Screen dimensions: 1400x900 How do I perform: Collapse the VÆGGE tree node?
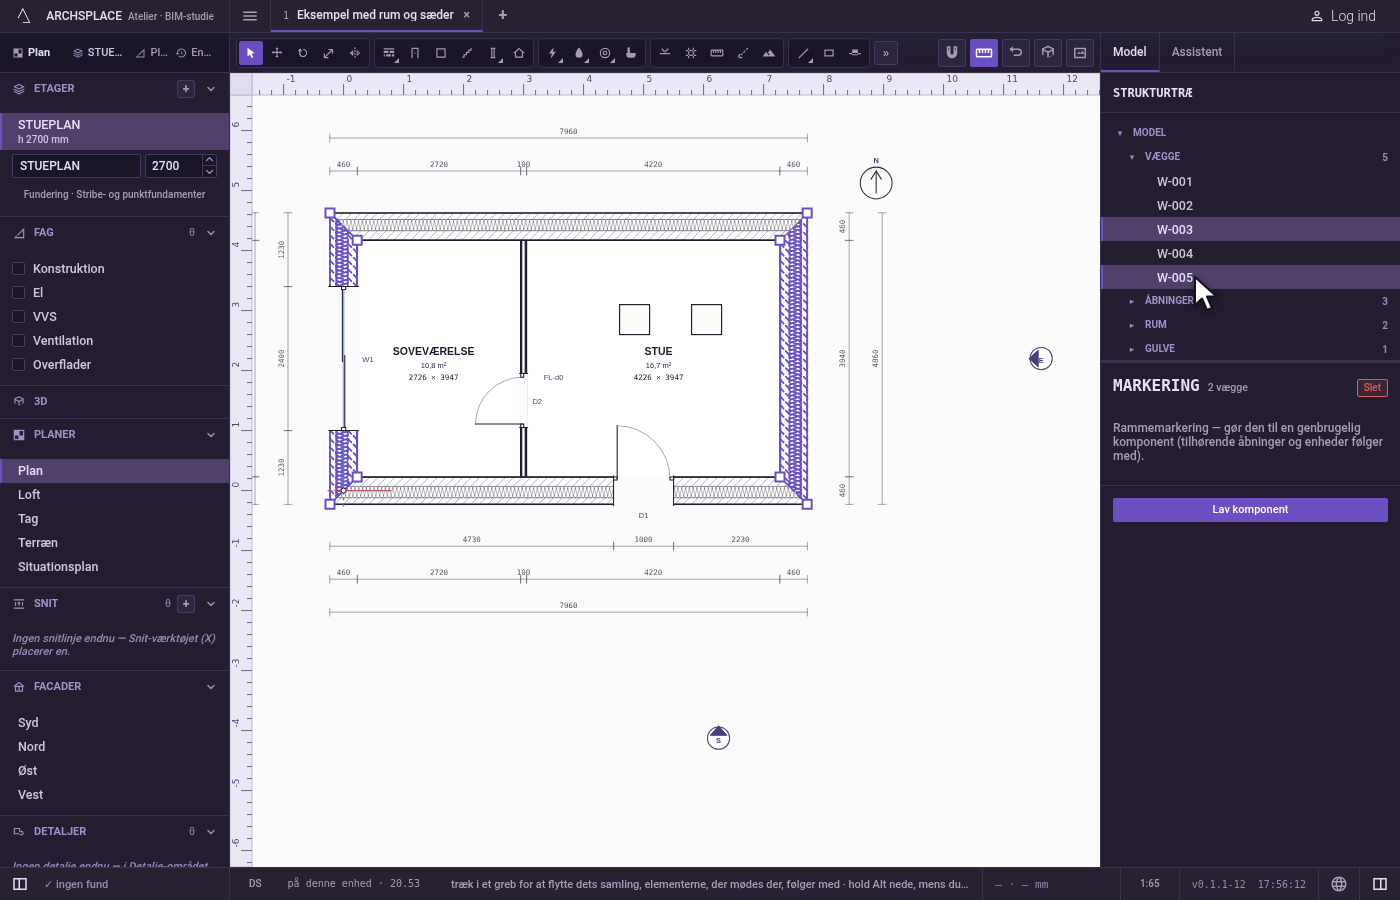tap(1132, 157)
